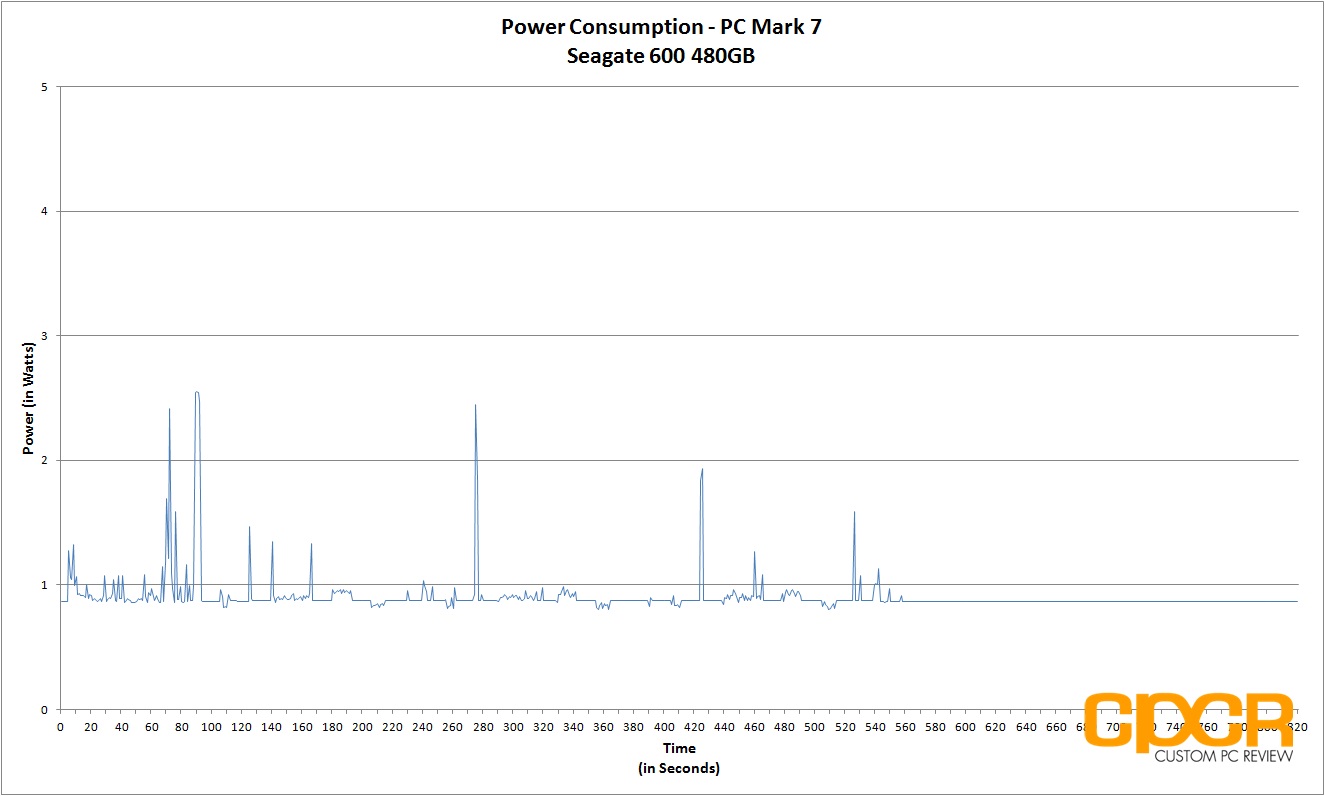Pick the x-axis tick label 160
Viewport: 1325px width, 796px height.
click(302, 726)
